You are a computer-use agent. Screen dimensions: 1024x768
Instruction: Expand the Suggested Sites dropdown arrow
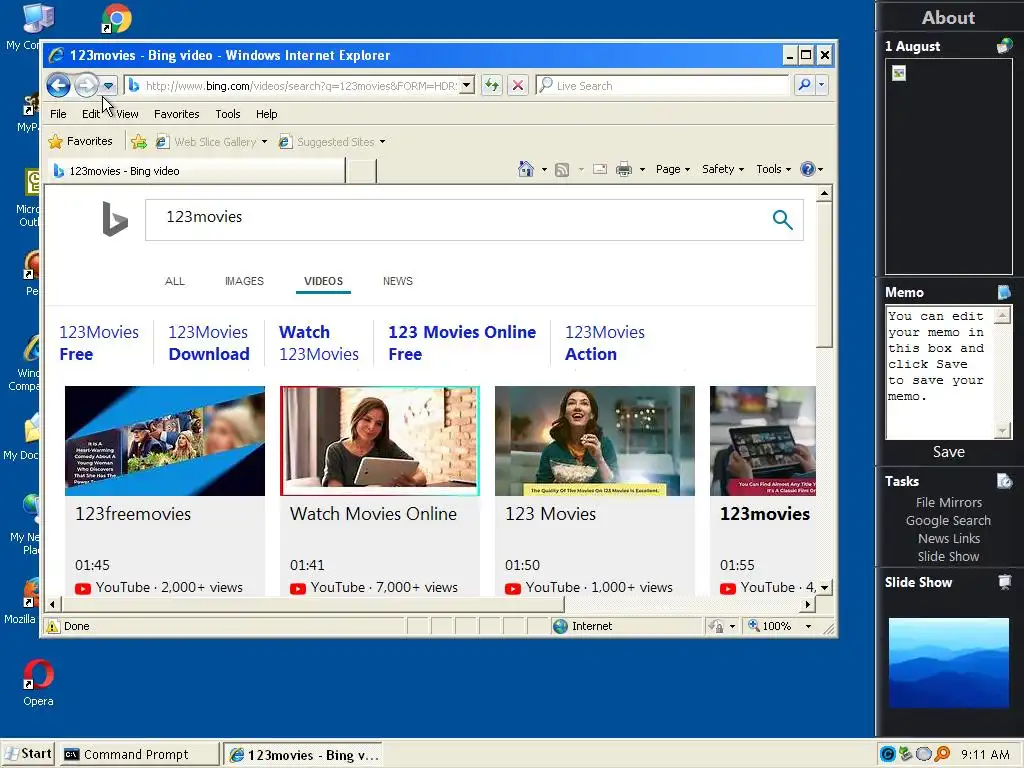(x=383, y=142)
